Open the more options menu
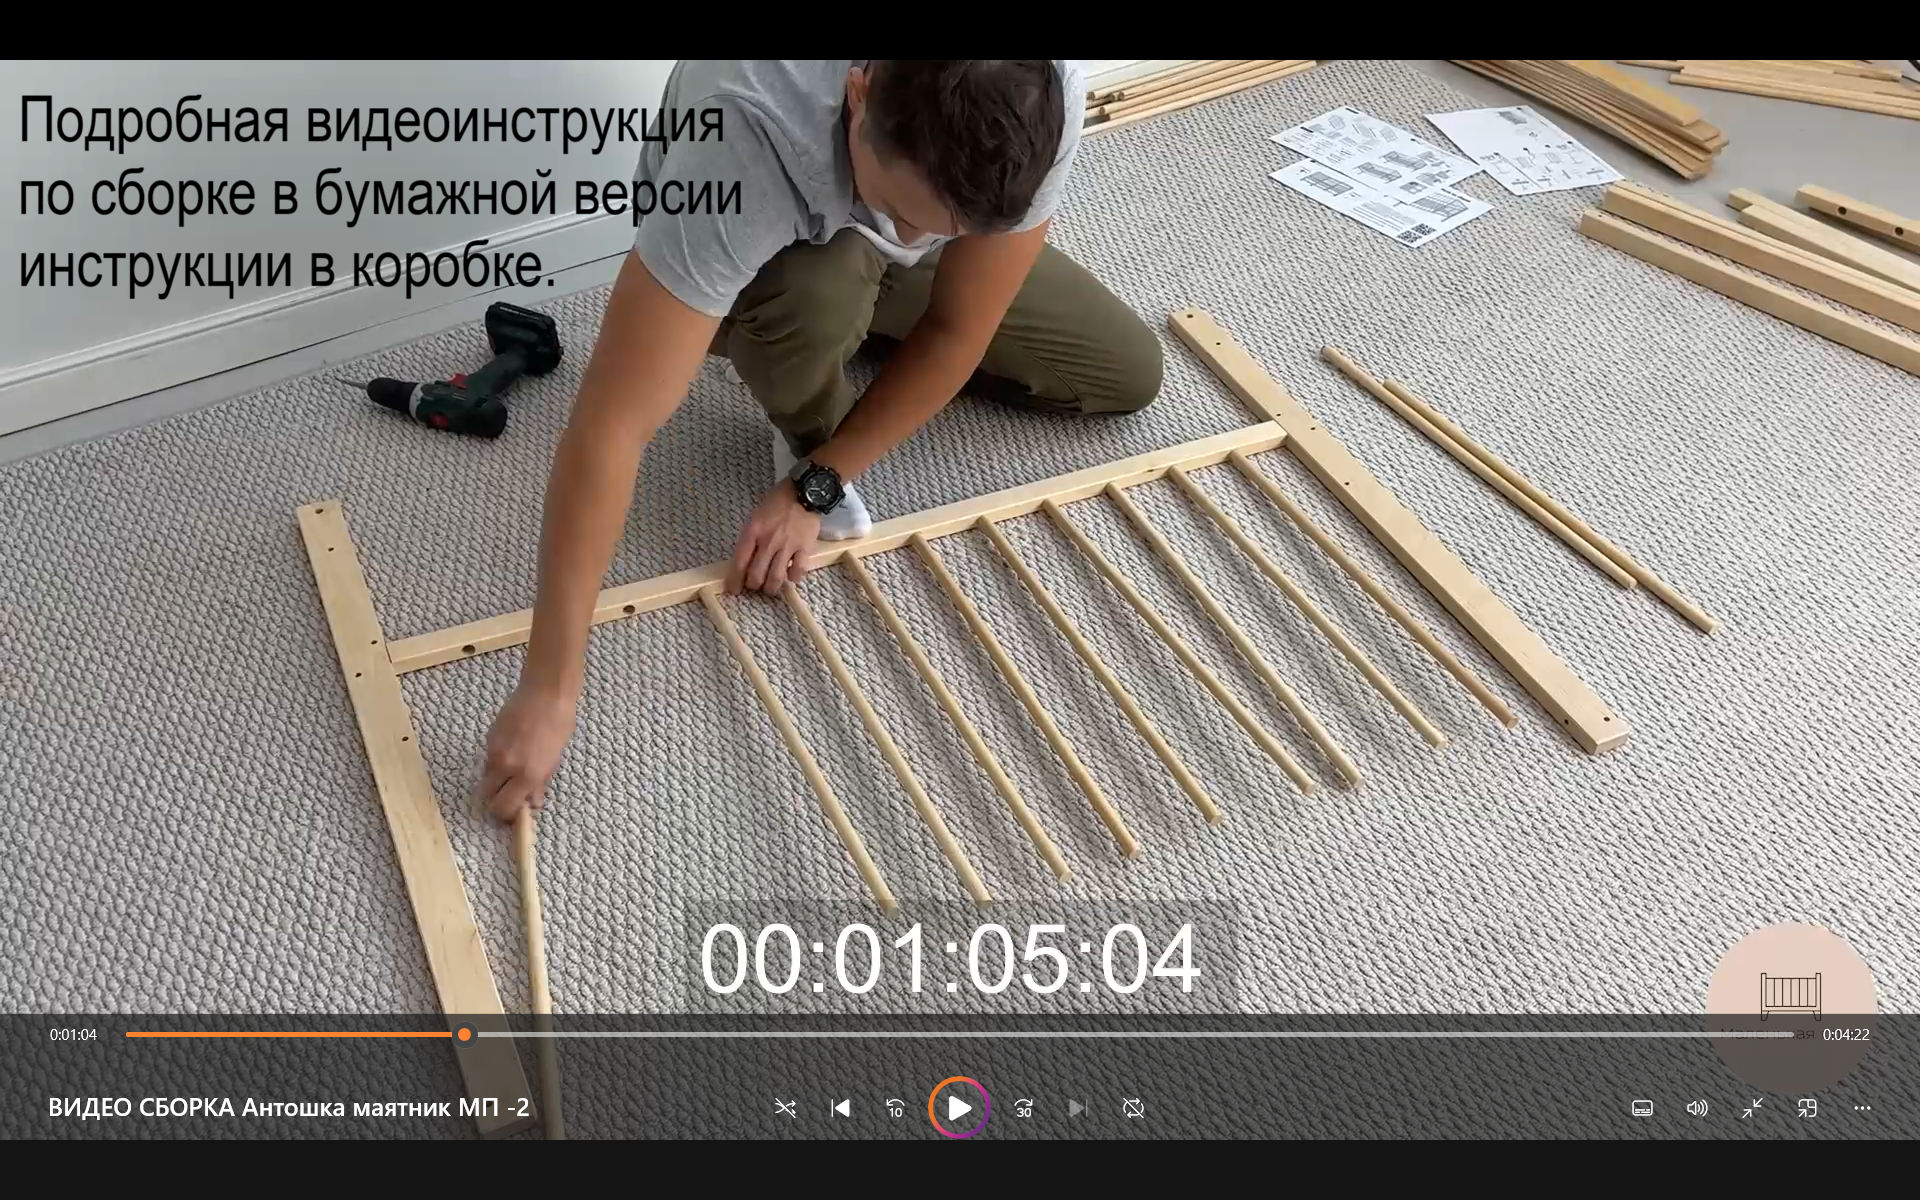 pyautogui.click(x=1862, y=1108)
